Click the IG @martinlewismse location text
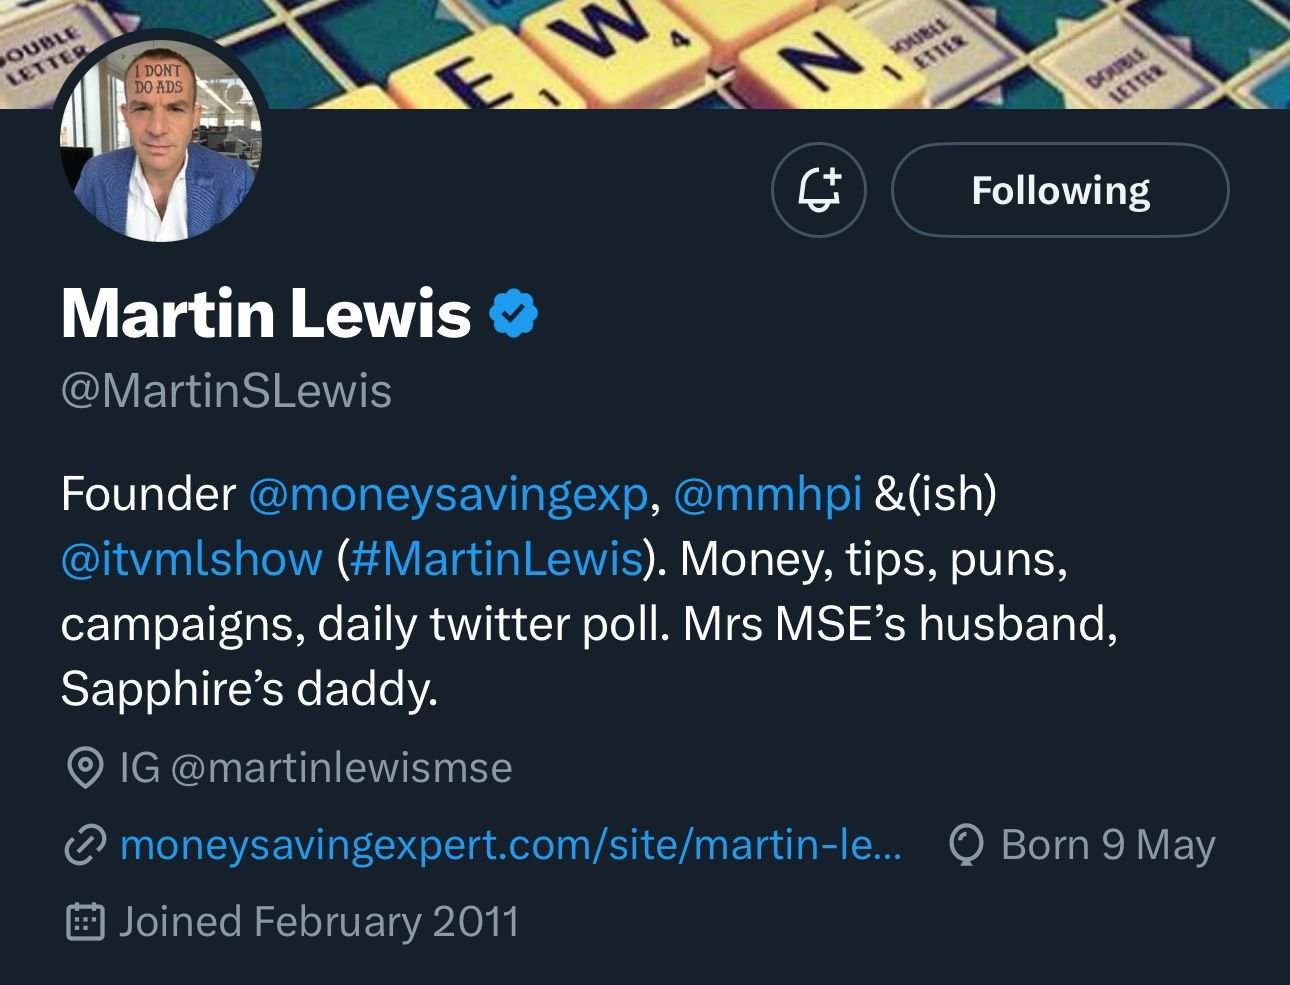This screenshot has height=985, width=1290. point(315,768)
